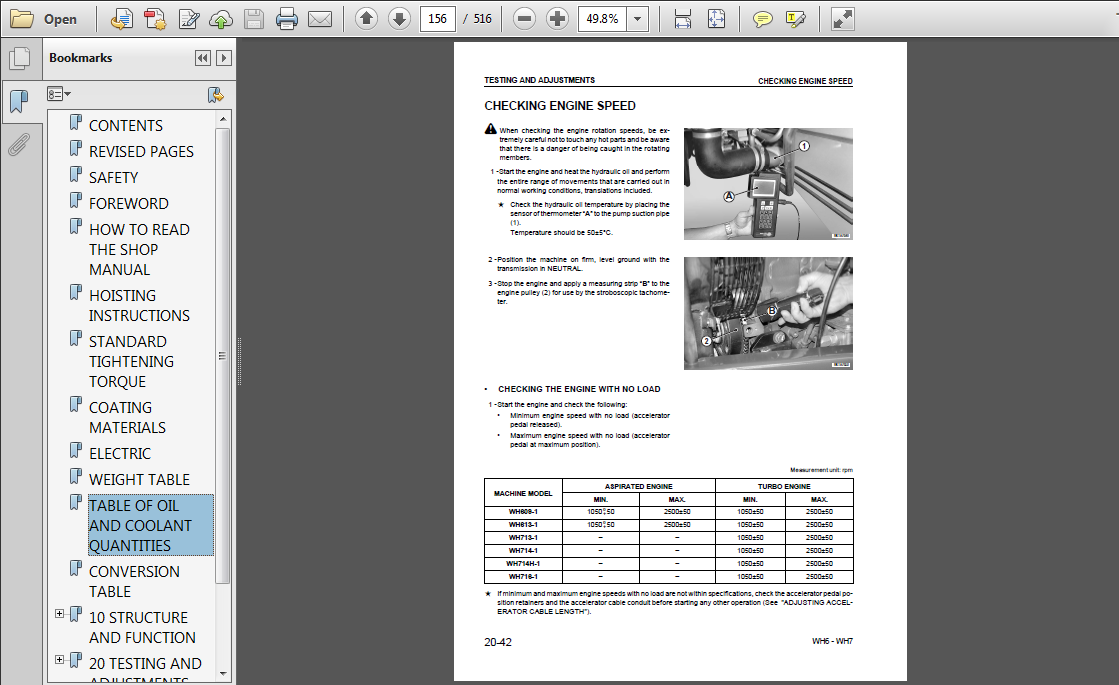Click the page label 20-42

point(497,642)
